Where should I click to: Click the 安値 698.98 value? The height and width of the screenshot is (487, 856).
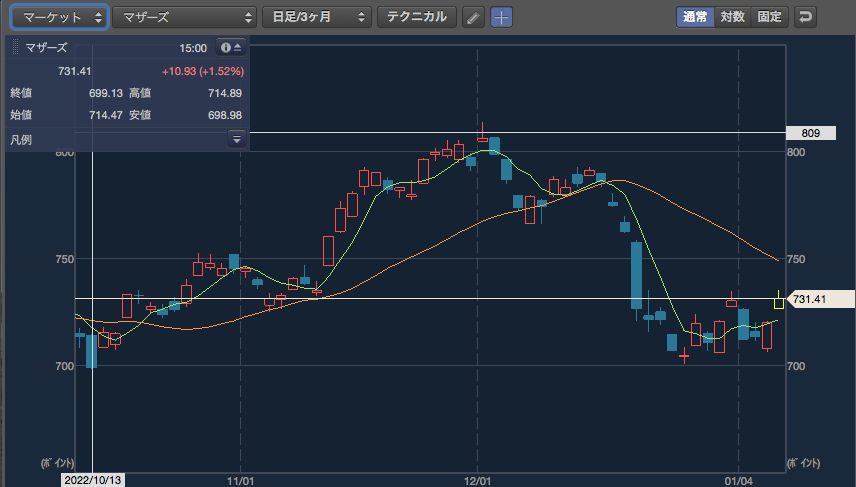(x=225, y=115)
